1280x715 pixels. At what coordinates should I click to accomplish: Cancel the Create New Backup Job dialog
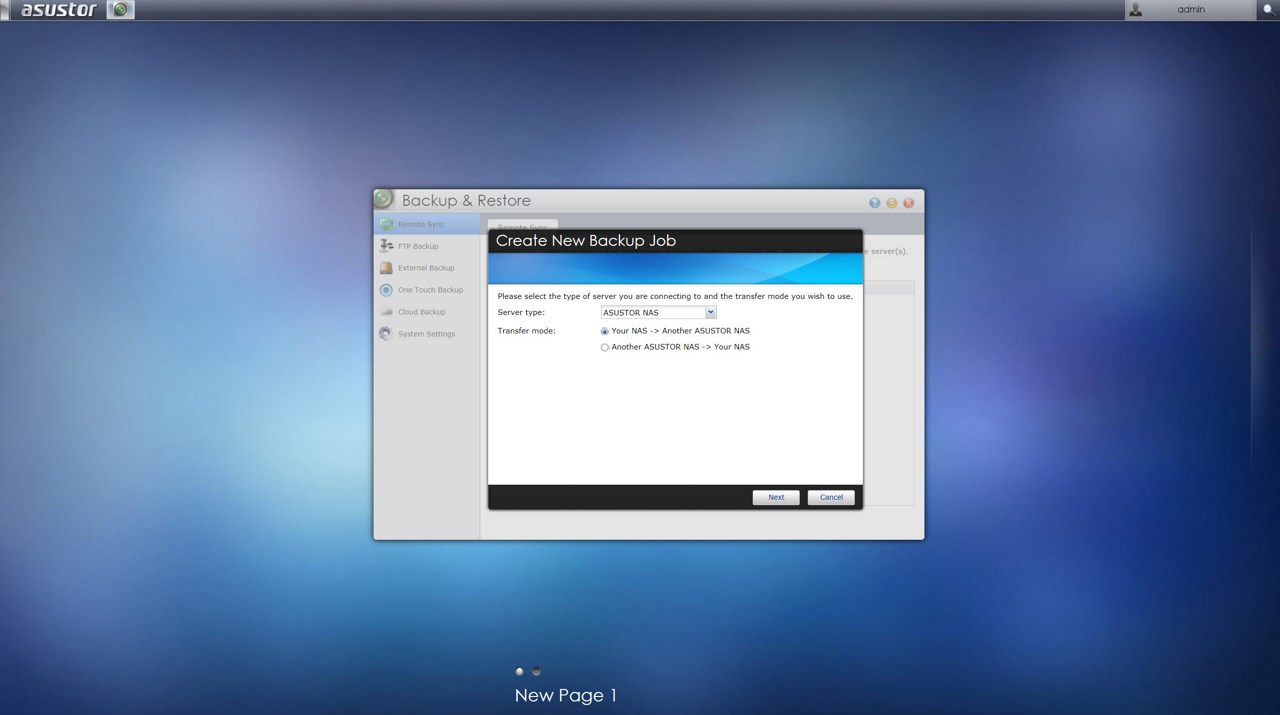tap(831, 497)
